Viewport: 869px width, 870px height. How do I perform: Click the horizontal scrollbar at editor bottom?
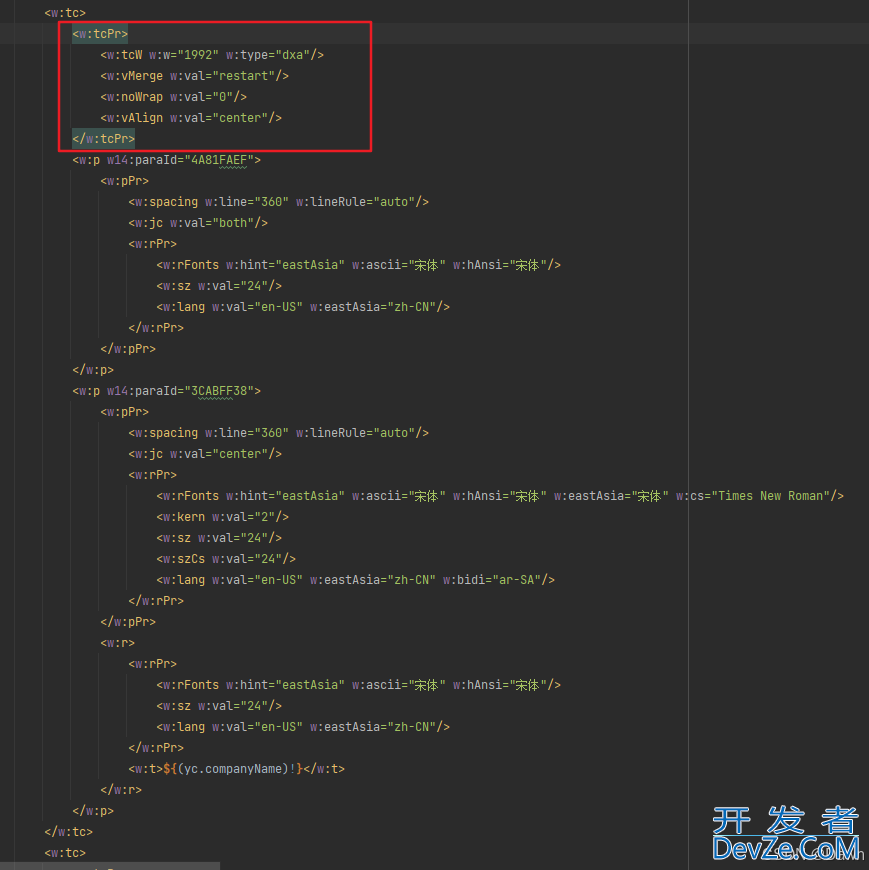[110, 866]
